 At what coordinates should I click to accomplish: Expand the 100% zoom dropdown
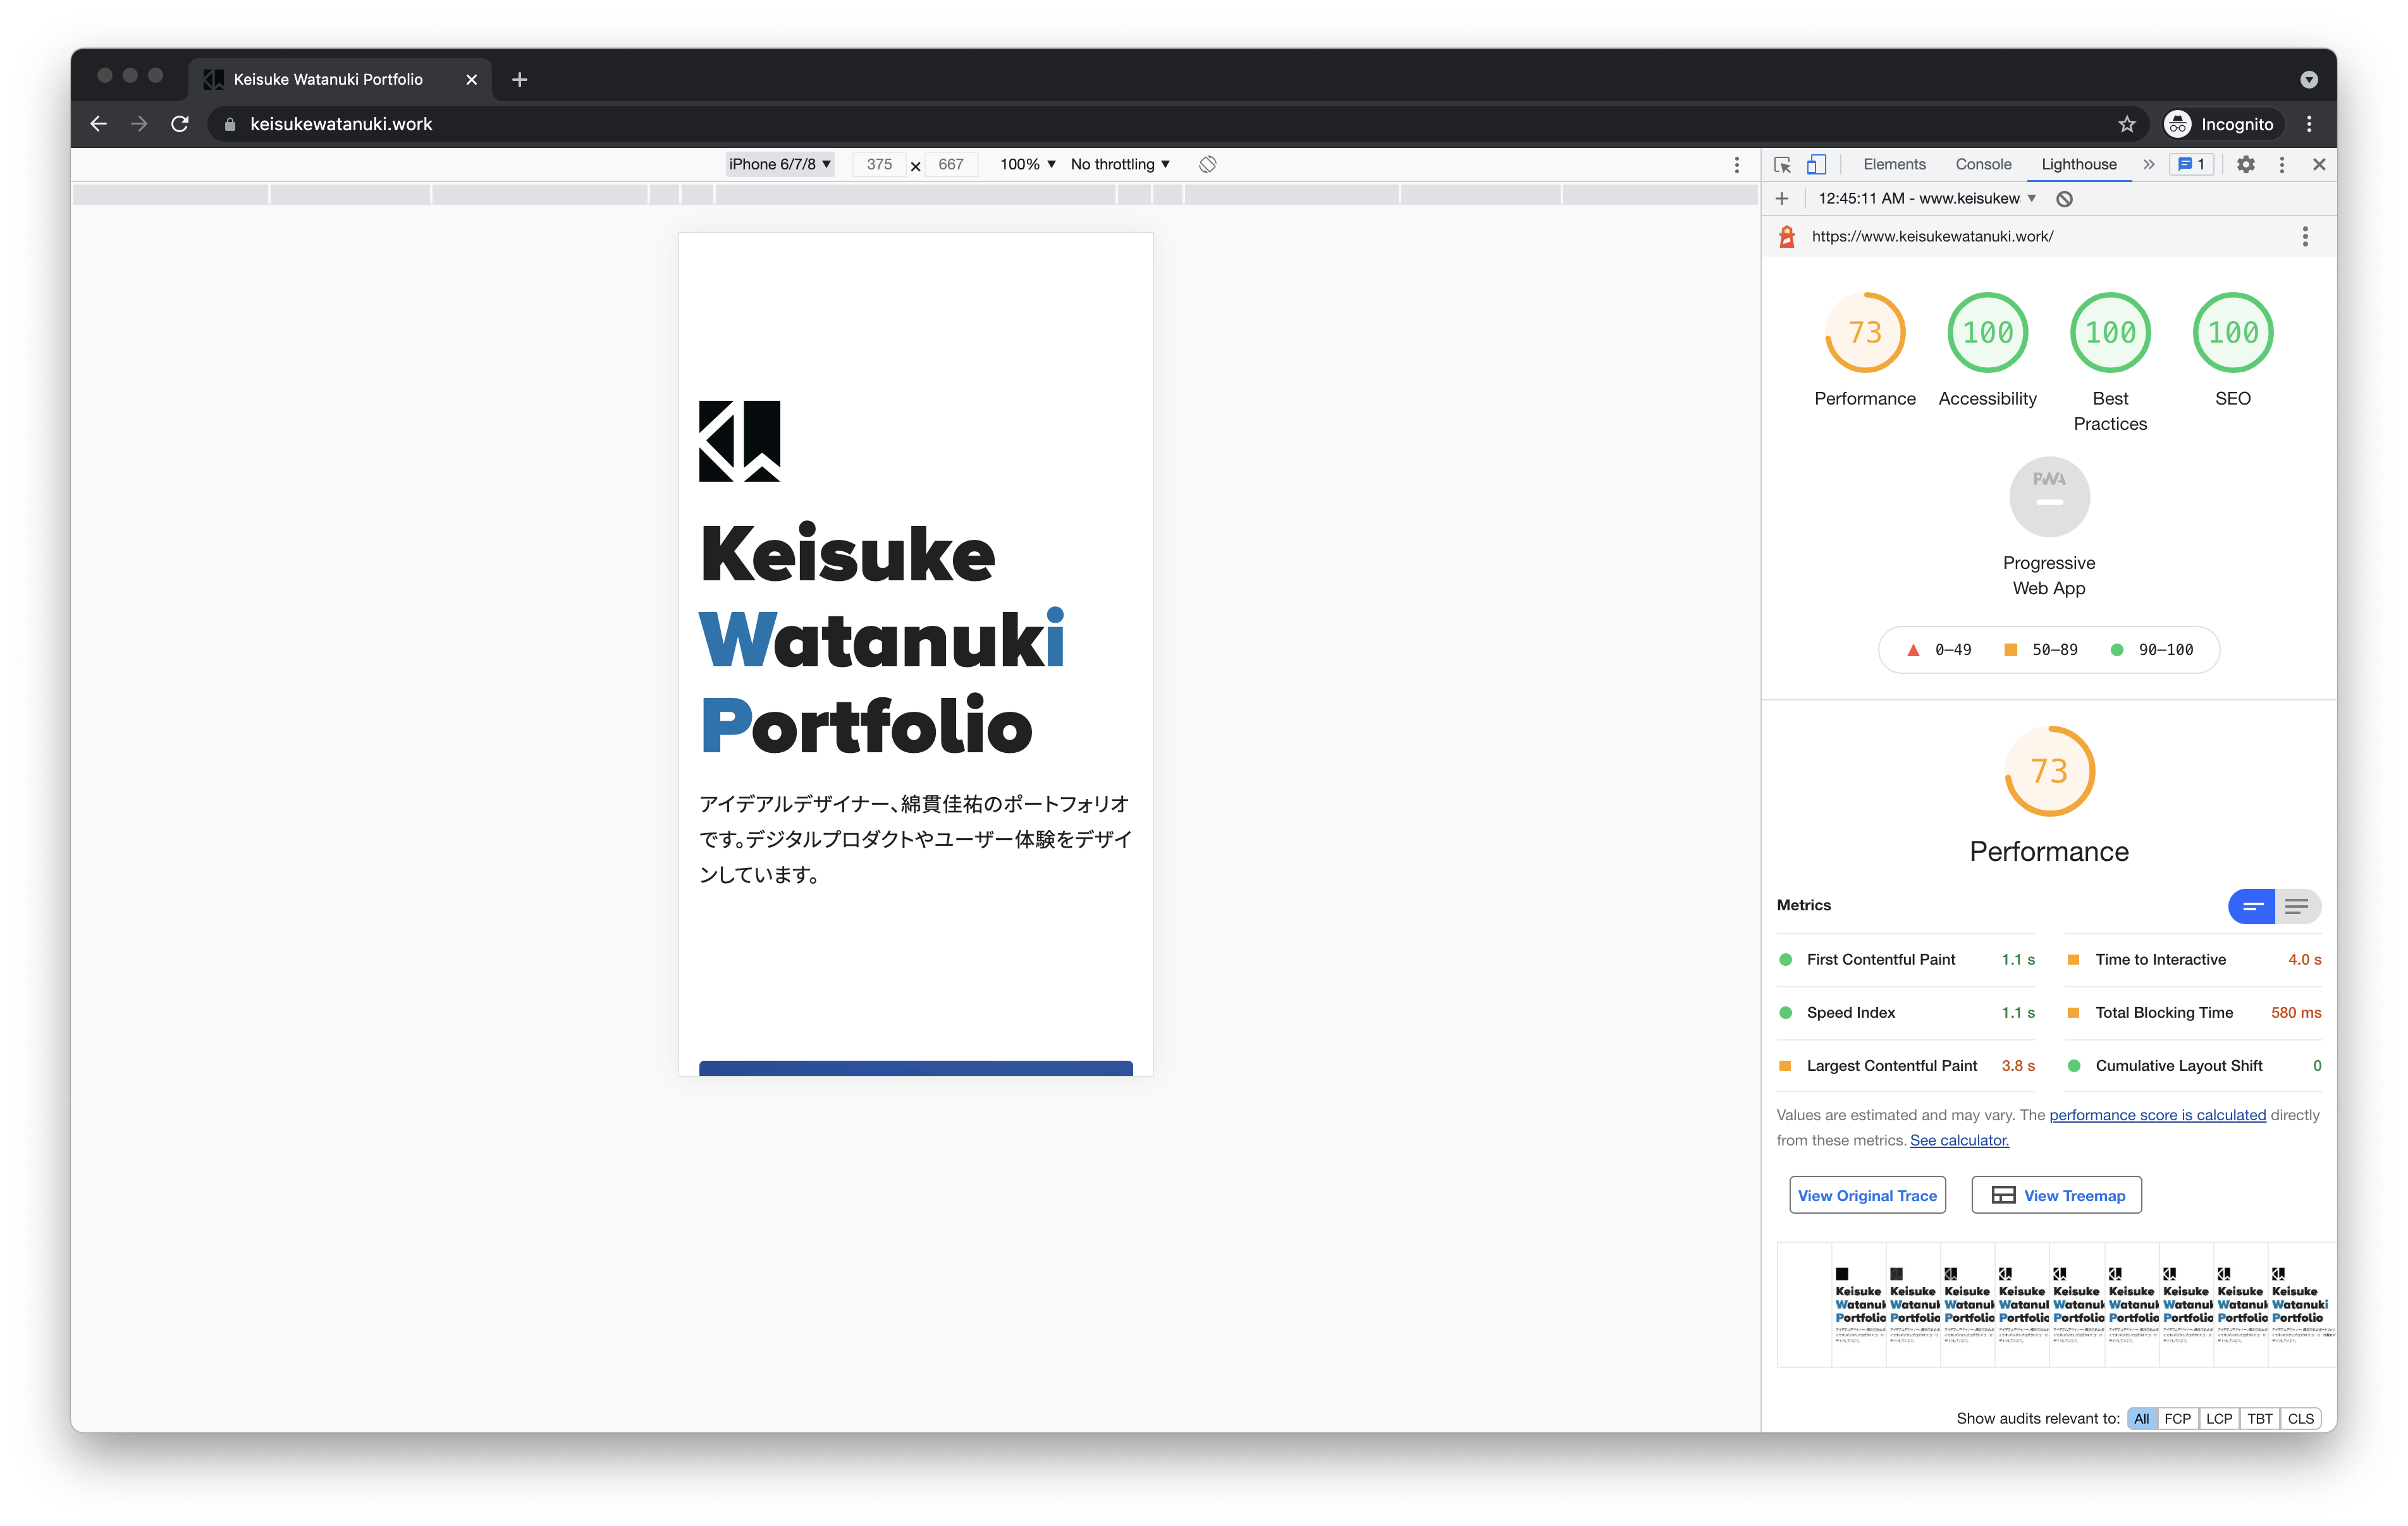pos(1027,164)
